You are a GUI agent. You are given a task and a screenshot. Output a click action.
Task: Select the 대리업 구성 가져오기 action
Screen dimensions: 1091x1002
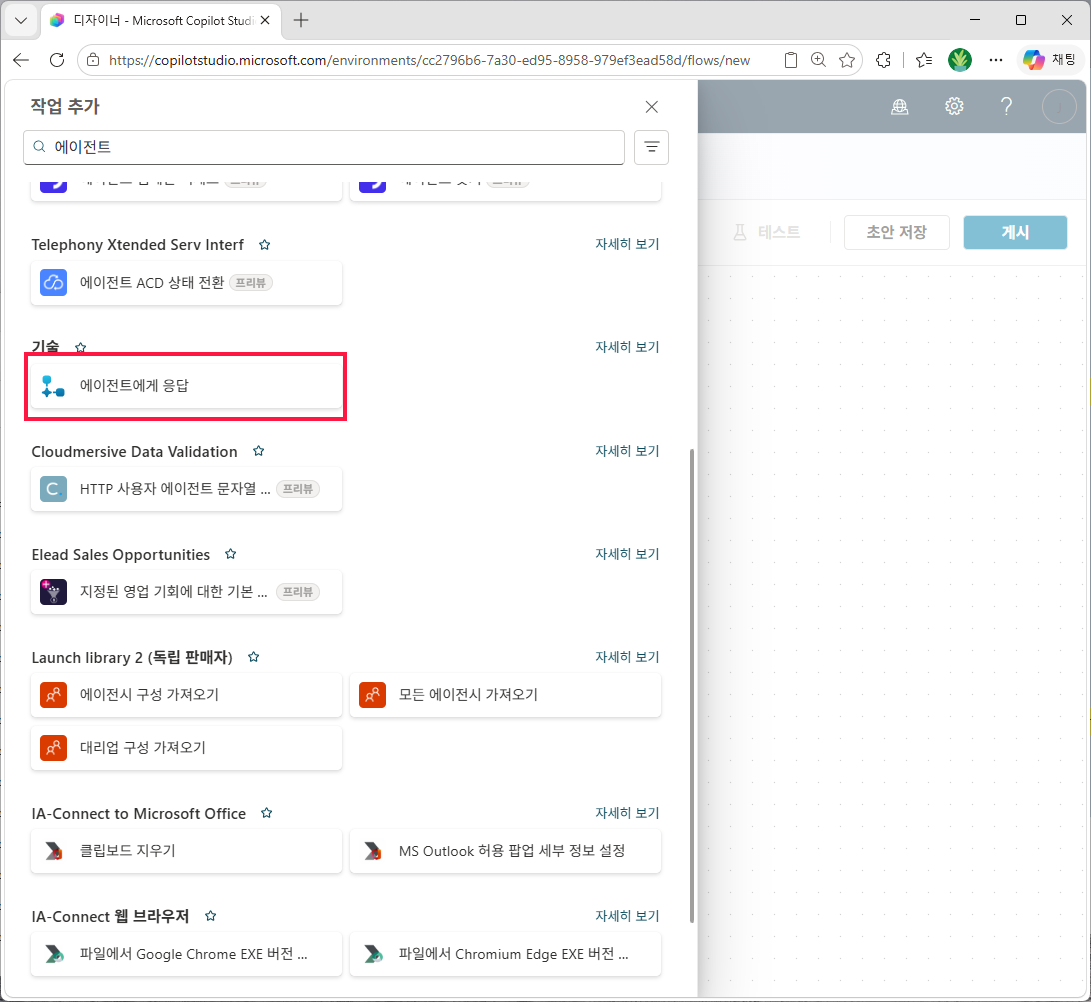tap(186, 748)
